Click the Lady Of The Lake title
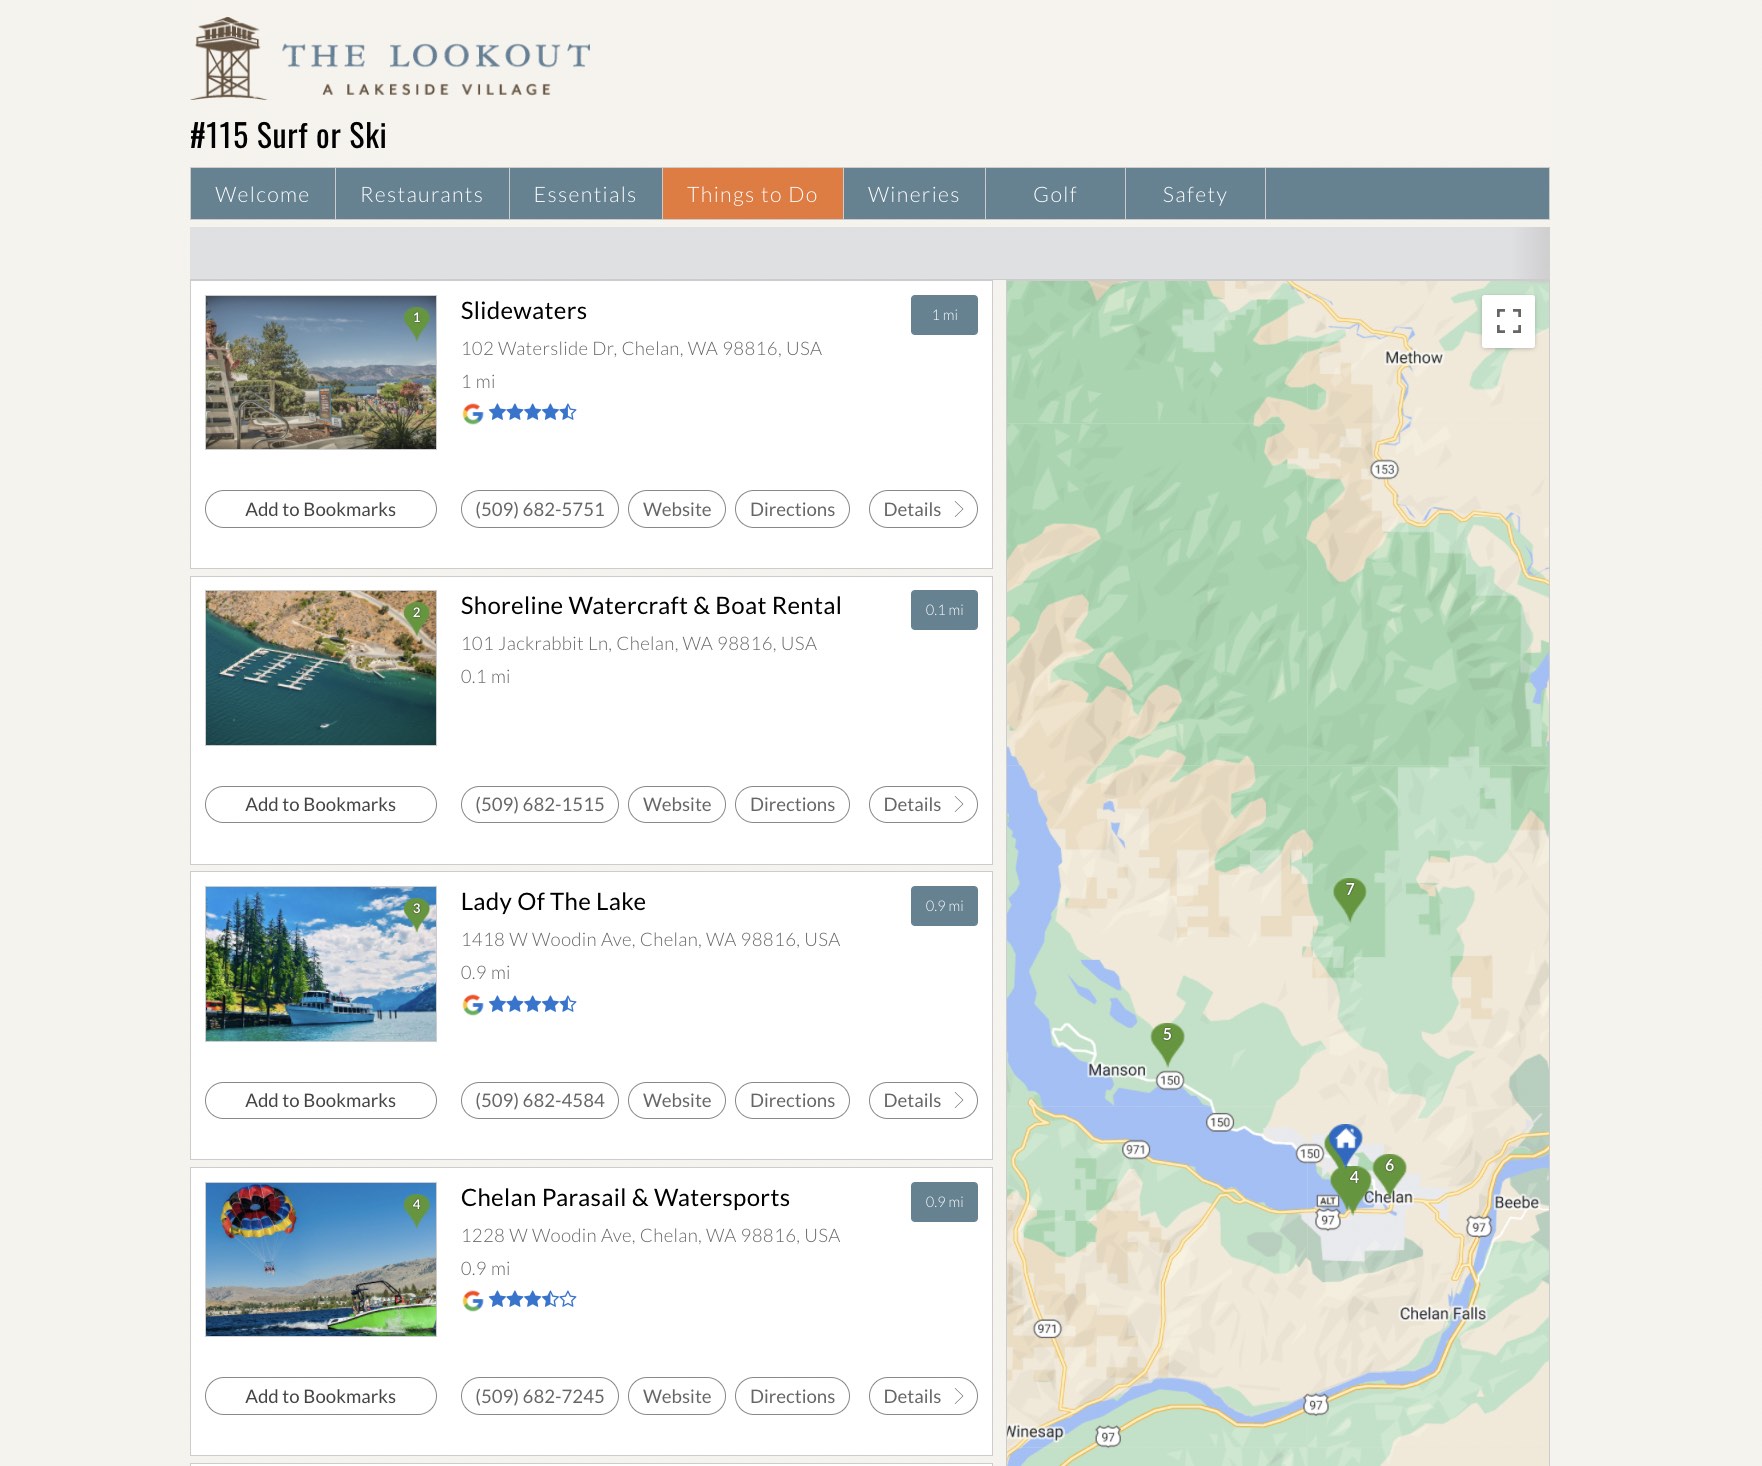This screenshot has width=1762, height=1466. (x=553, y=902)
